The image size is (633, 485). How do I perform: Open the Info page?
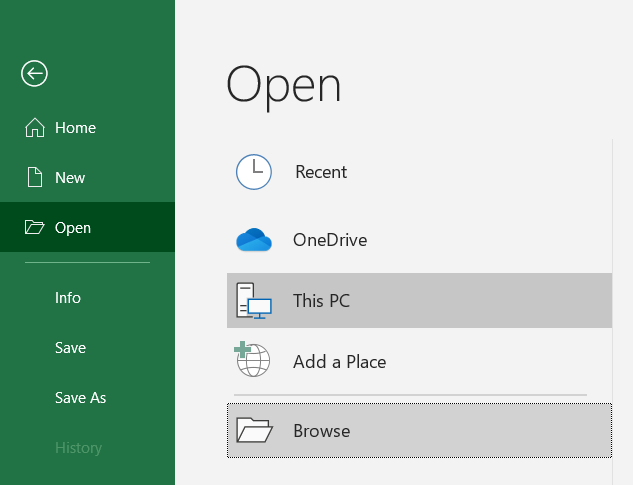pyautogui.click(x=68, y=298)
